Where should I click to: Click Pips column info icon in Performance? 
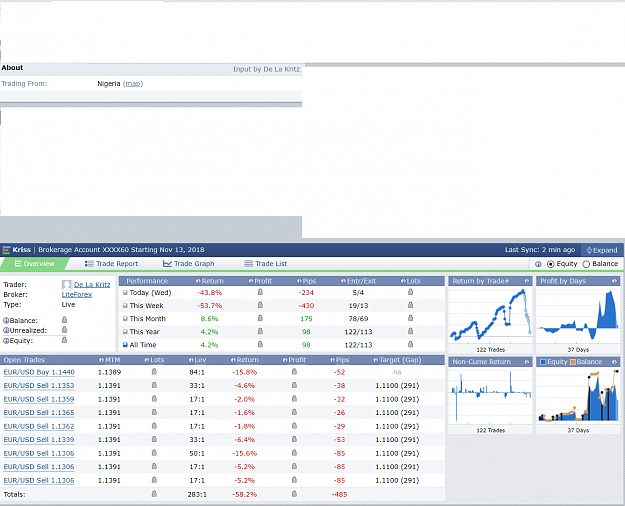[x=299, y=281]
